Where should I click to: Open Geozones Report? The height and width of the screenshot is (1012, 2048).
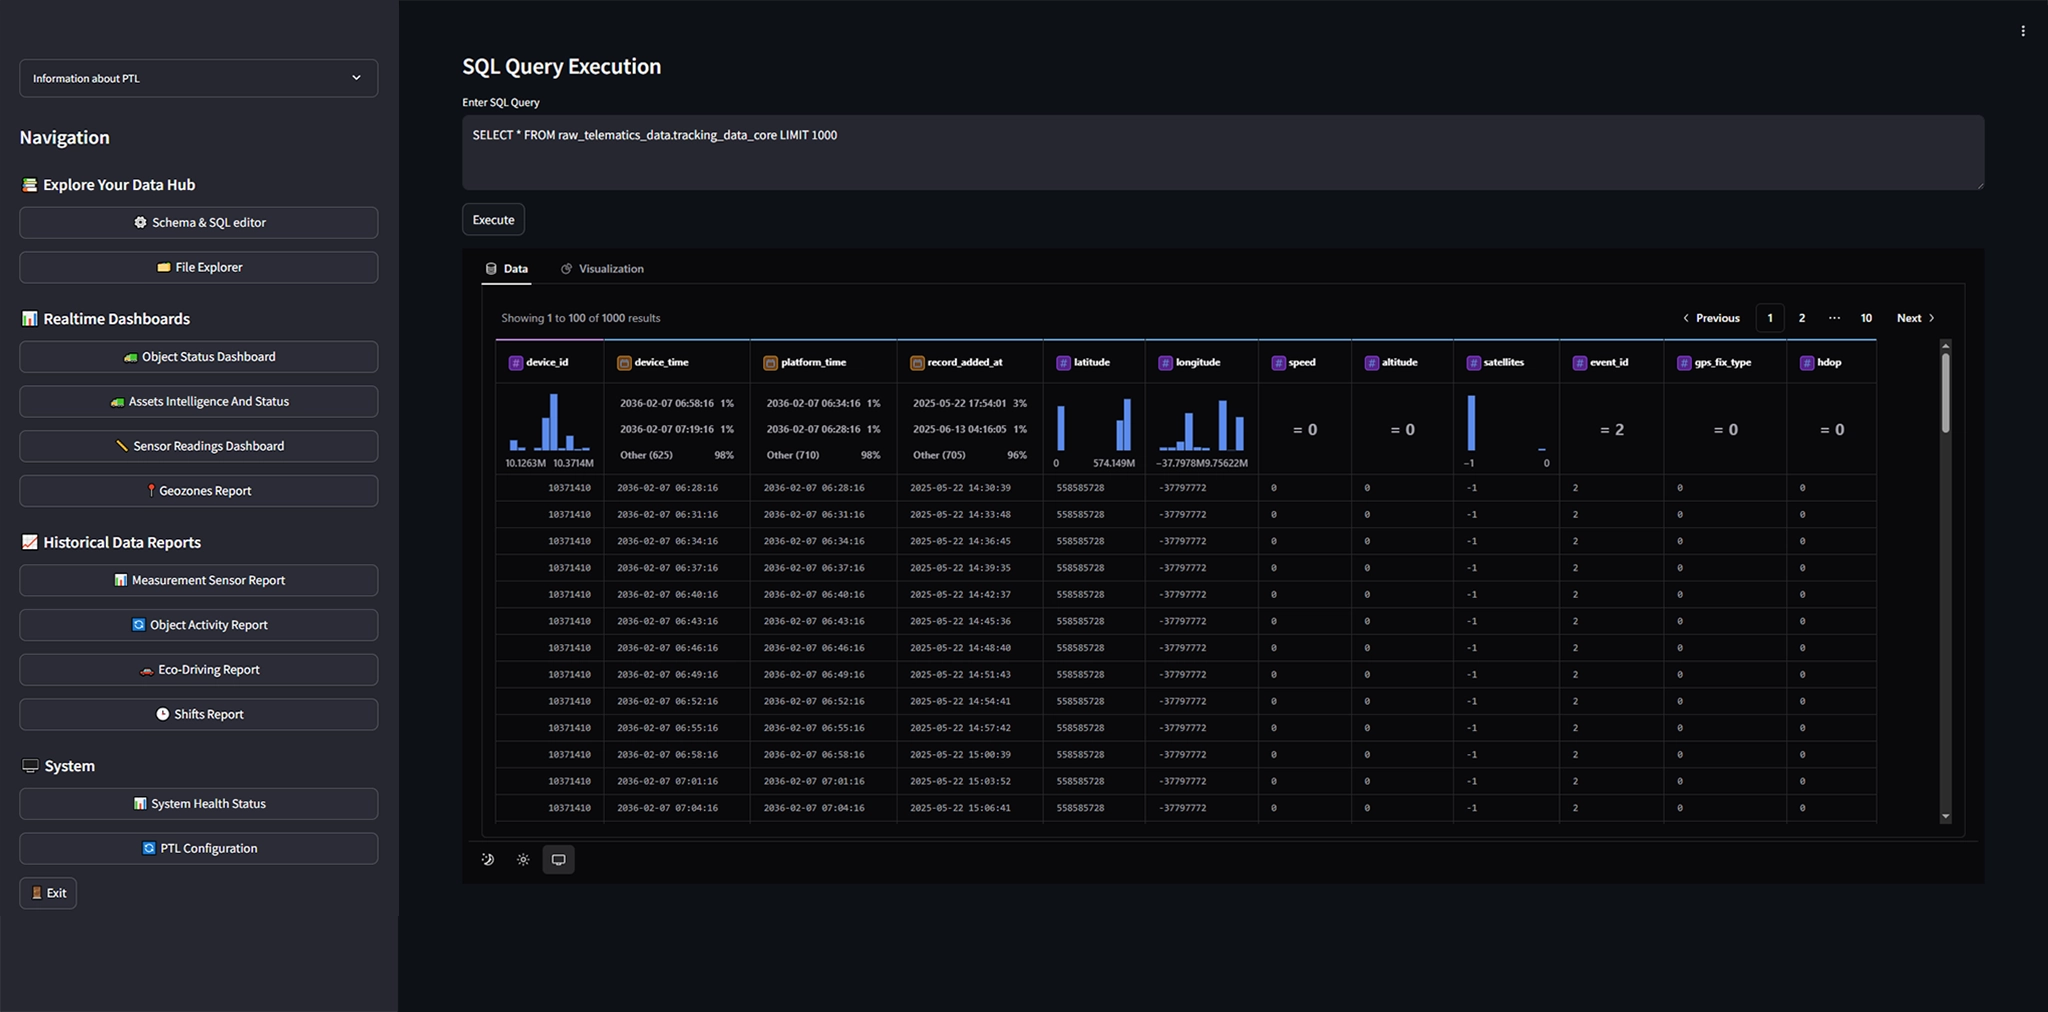pyautogui.click(x=198, y=491)
